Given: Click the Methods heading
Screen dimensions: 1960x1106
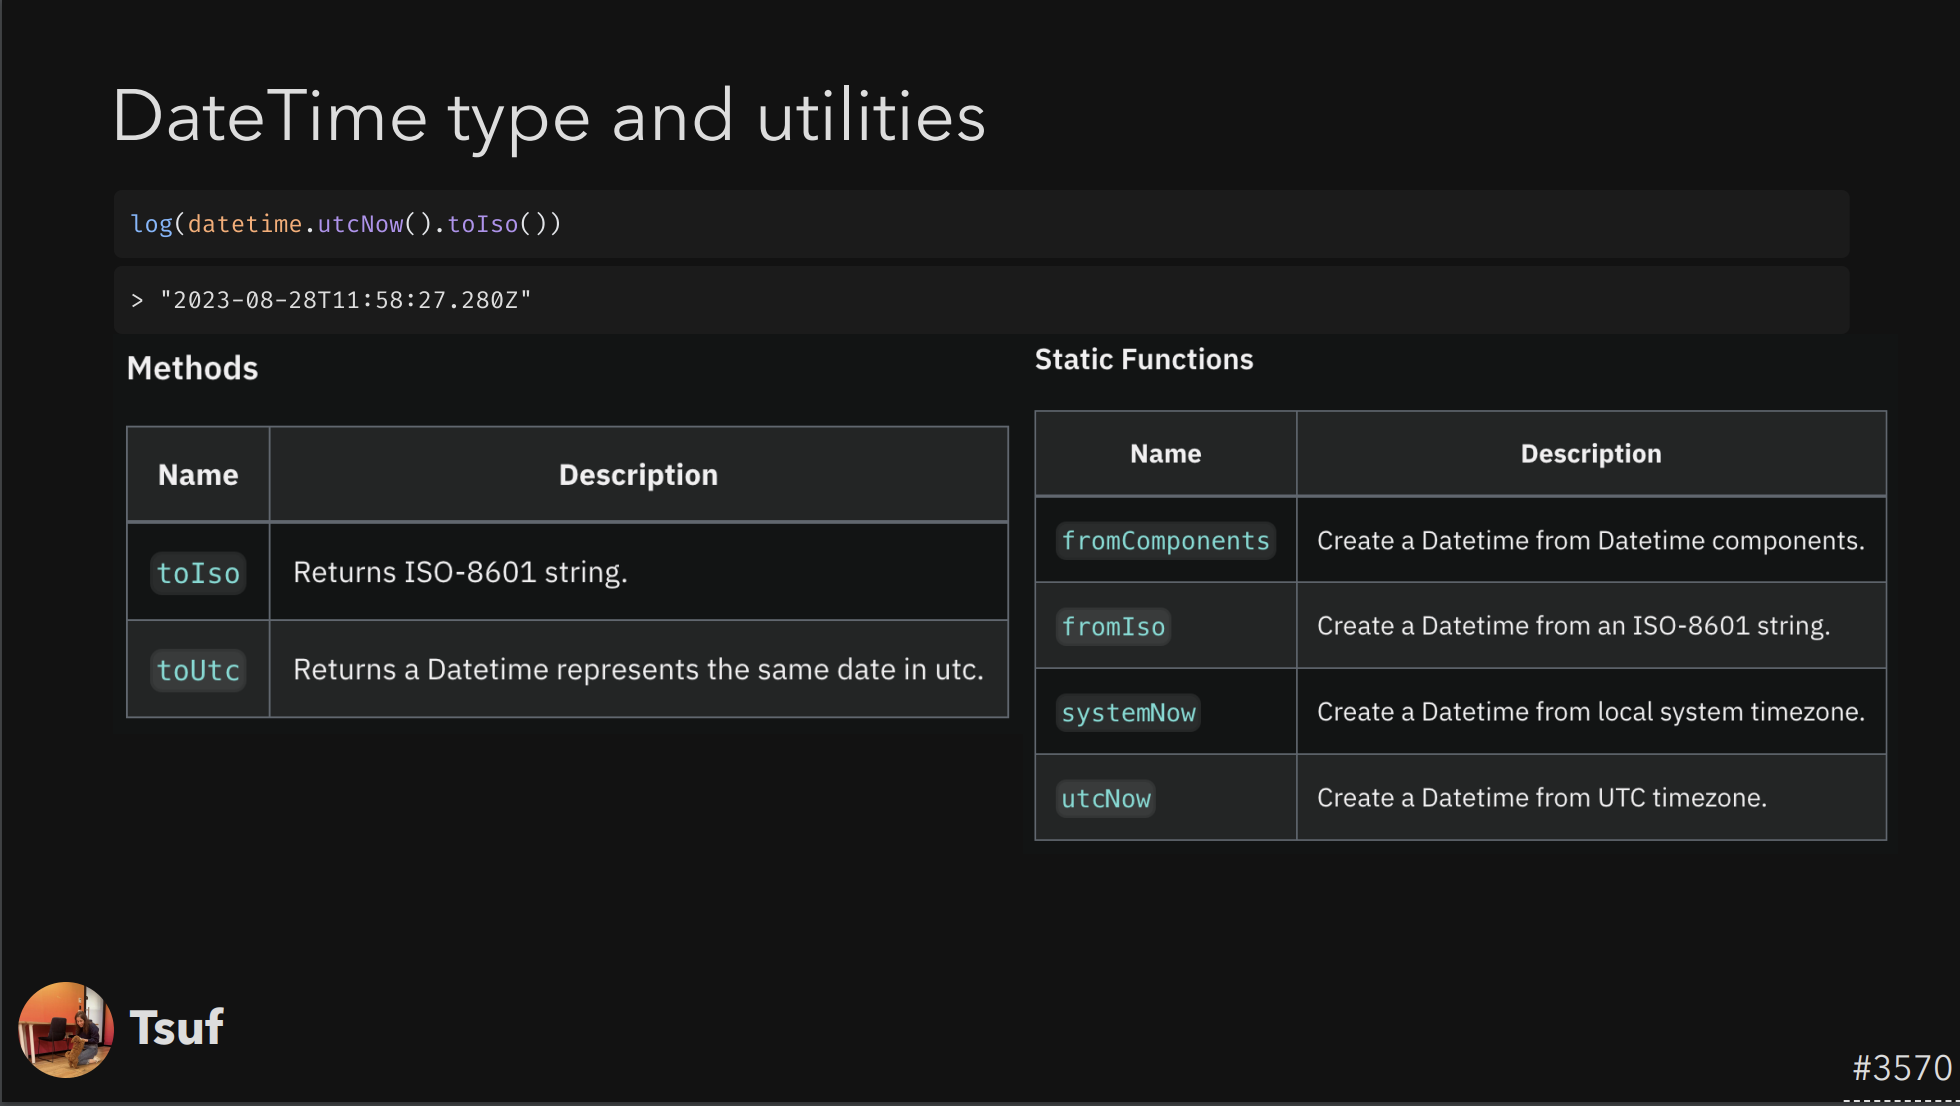Looking at the screenshot, I should pos(192,368).
